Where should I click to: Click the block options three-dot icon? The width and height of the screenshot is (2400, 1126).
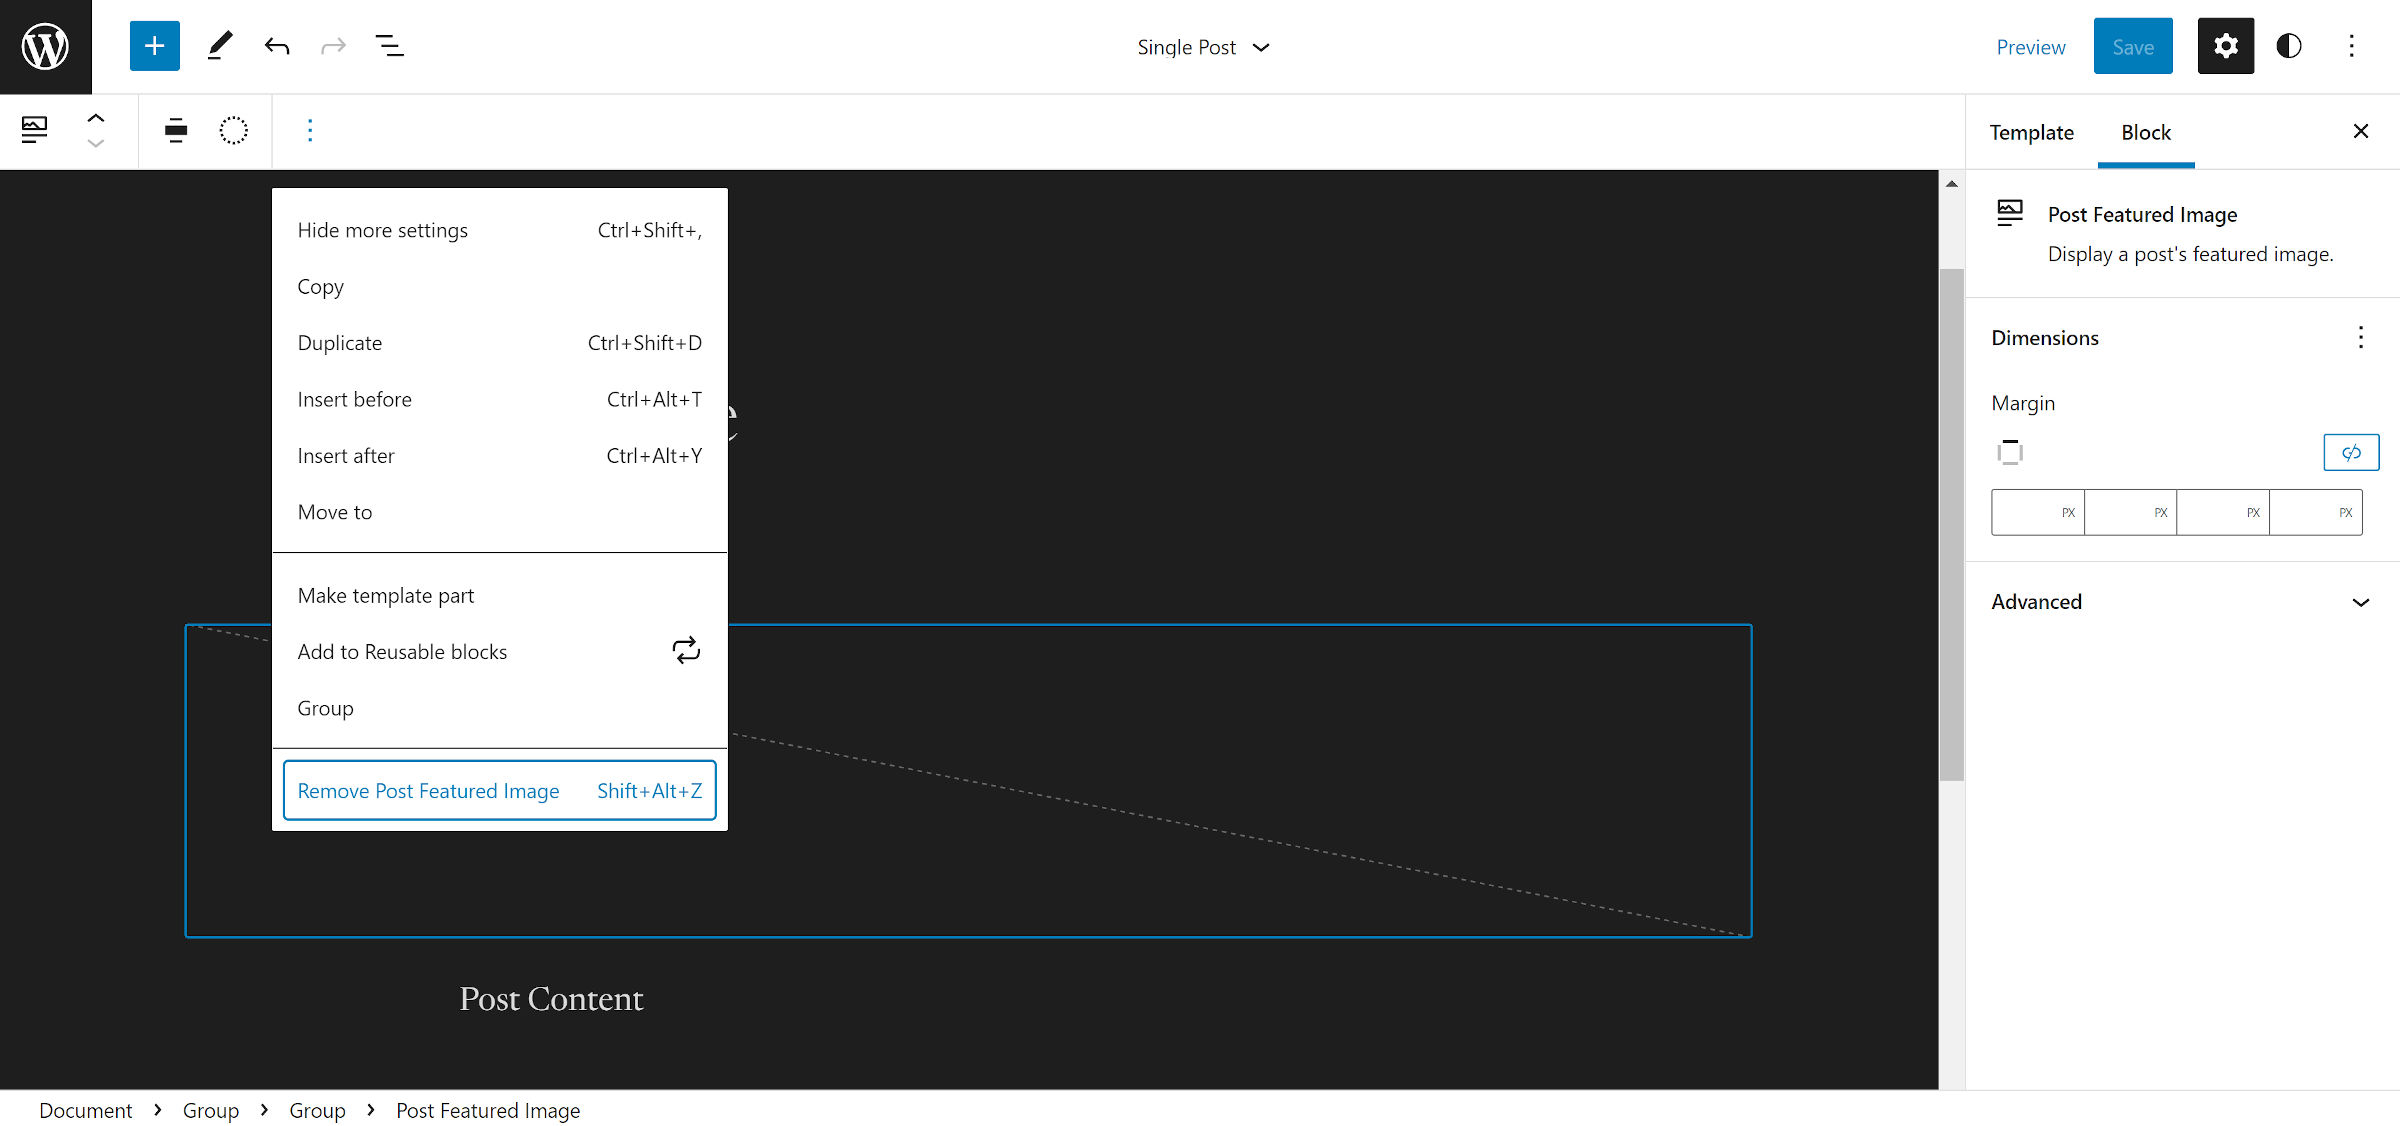point(309,130)
